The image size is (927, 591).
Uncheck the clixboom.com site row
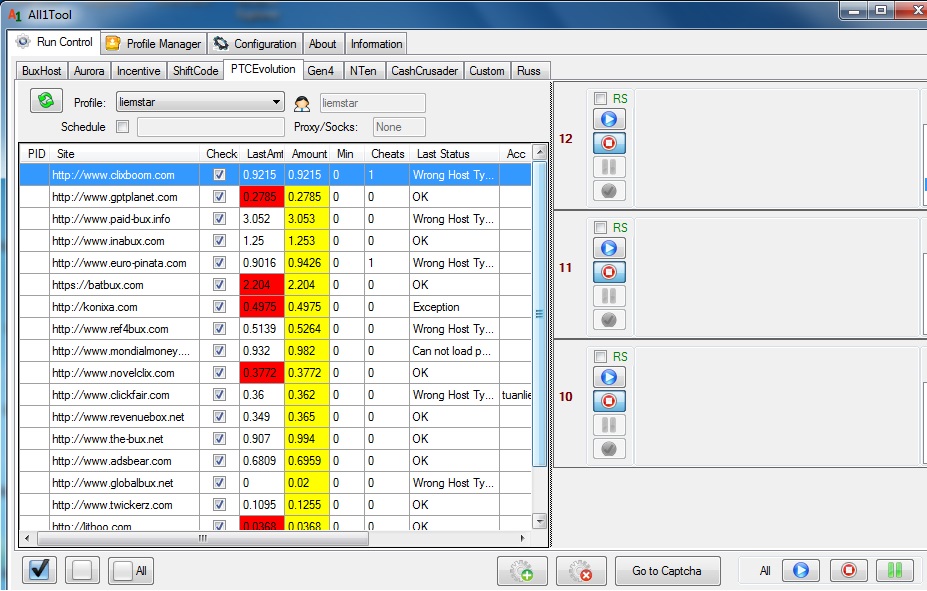coord(219,175)
